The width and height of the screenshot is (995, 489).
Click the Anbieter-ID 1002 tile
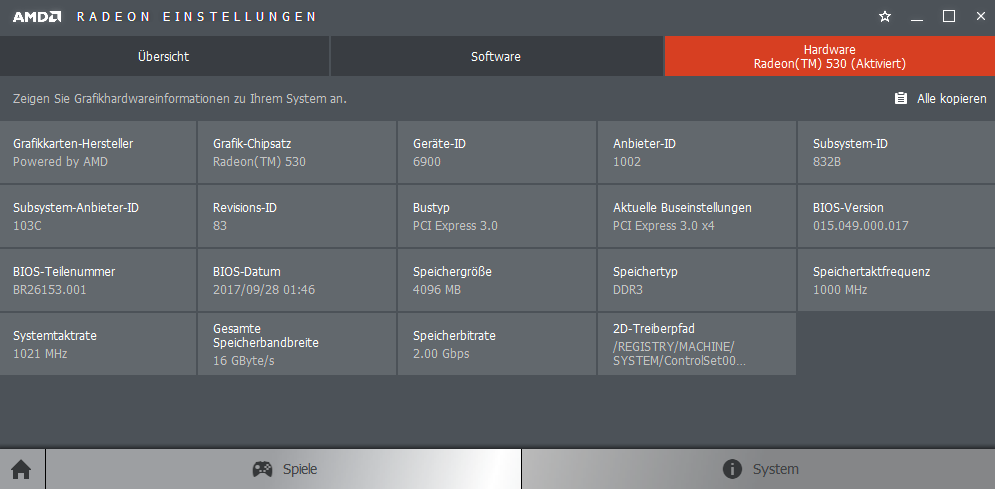coord(697,152)
